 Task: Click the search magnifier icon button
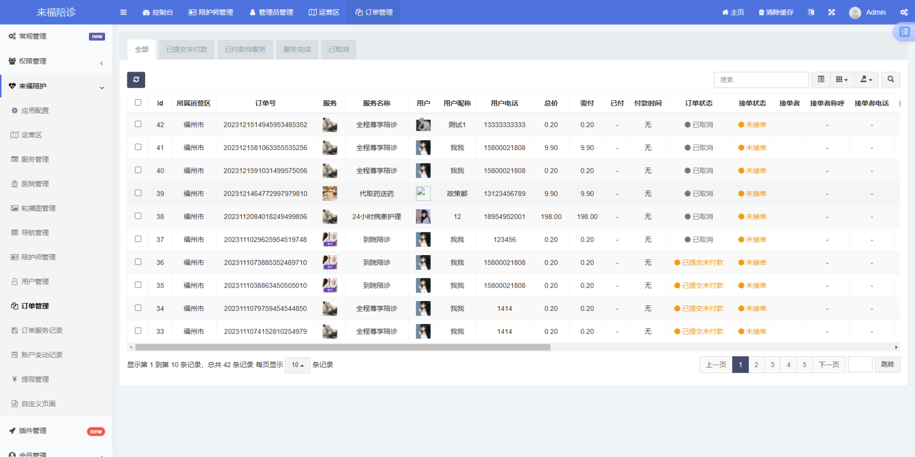coord(890,79)
